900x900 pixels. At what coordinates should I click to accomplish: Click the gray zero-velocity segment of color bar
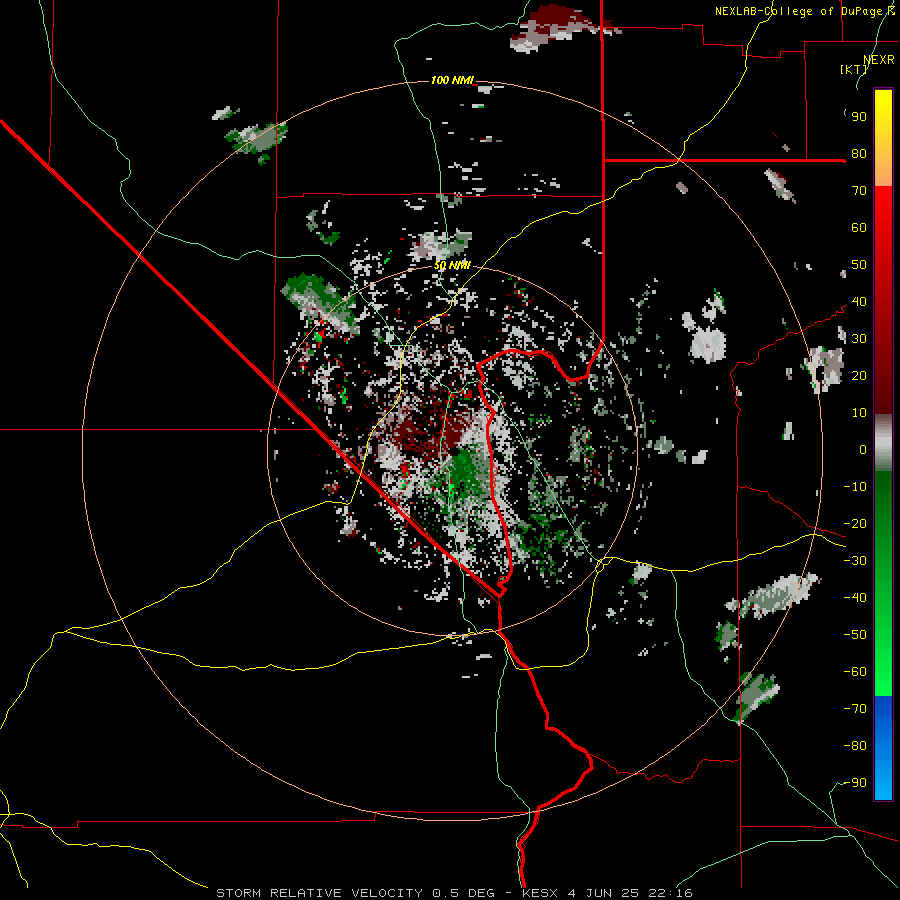point(883,442)
